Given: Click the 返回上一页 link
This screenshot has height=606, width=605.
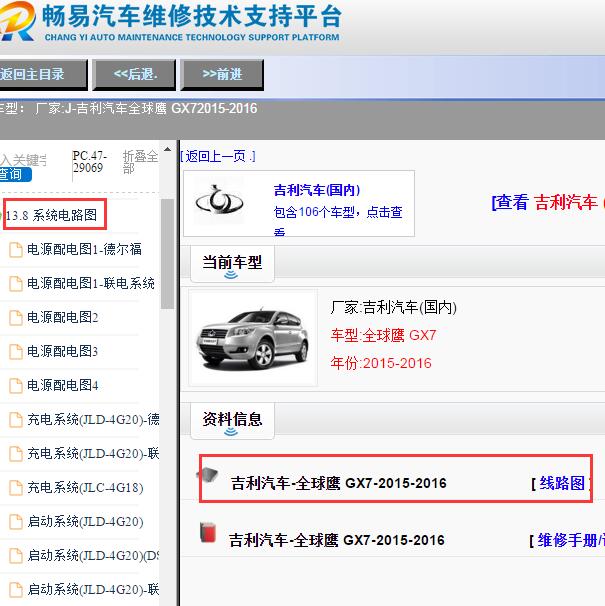Looking at the screenshot, I should tap(218, 156).
